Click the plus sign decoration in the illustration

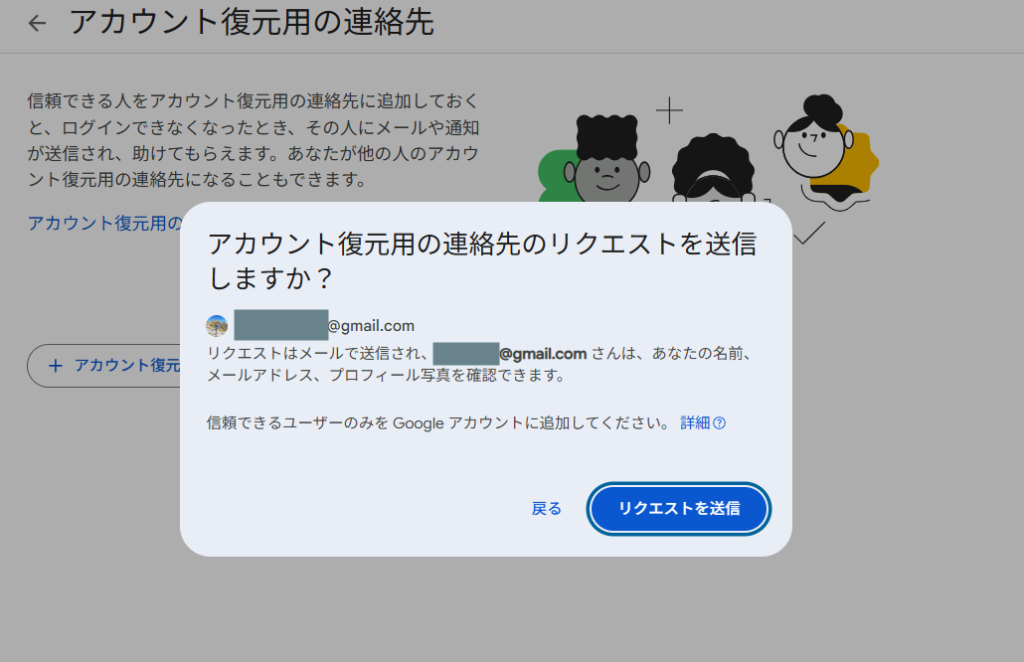coord(668,109)
